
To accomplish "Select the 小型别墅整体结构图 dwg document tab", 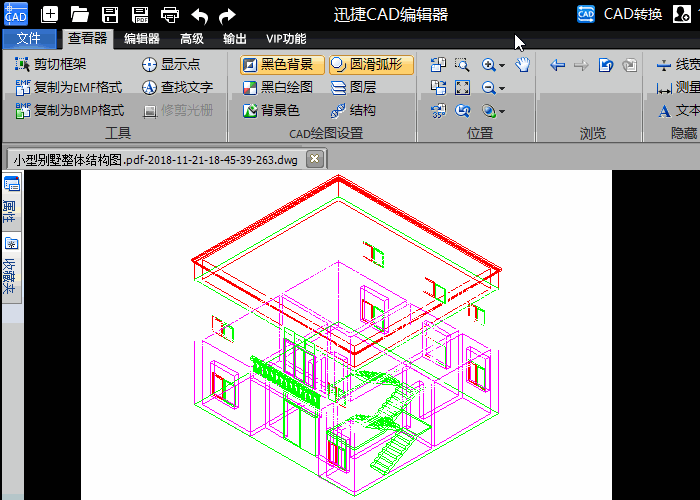I will coord(155,159).
